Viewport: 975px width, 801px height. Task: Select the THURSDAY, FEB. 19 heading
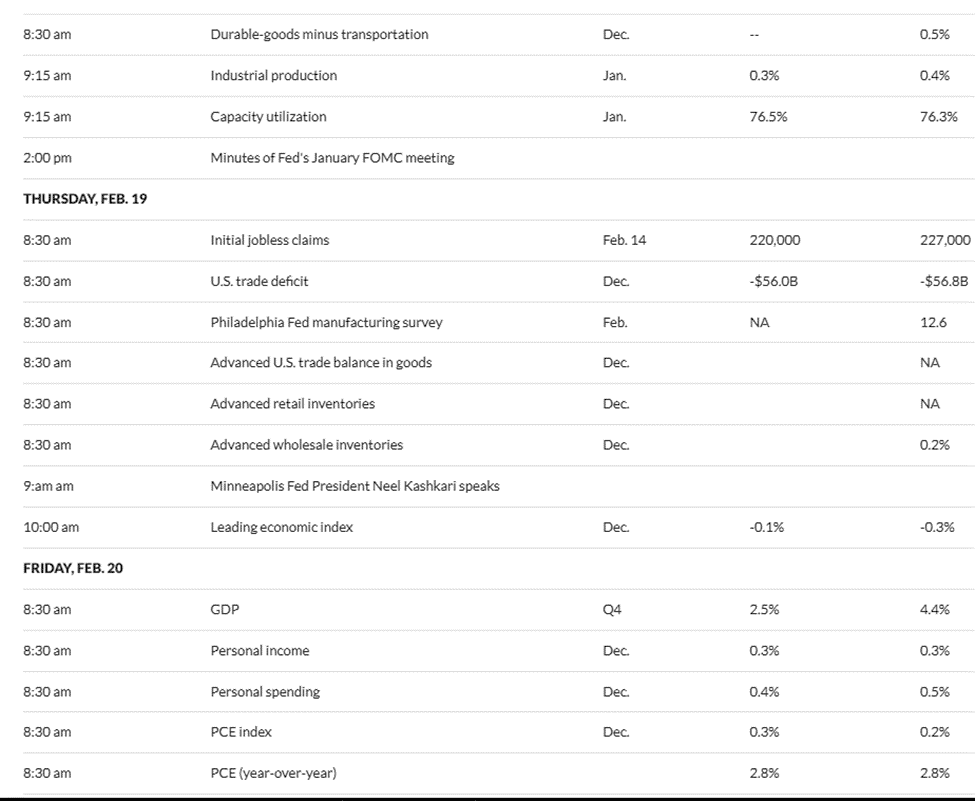tap(85, 199)
